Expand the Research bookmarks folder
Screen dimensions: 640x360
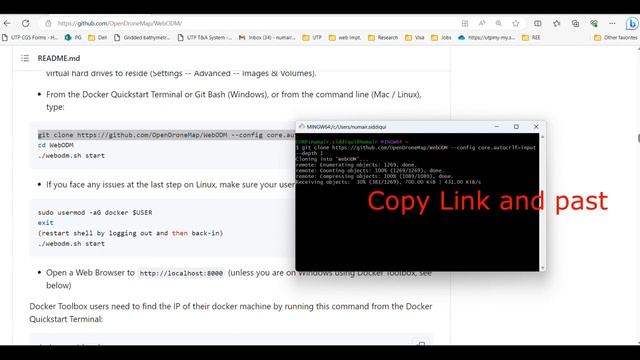(x=383, y=38)
